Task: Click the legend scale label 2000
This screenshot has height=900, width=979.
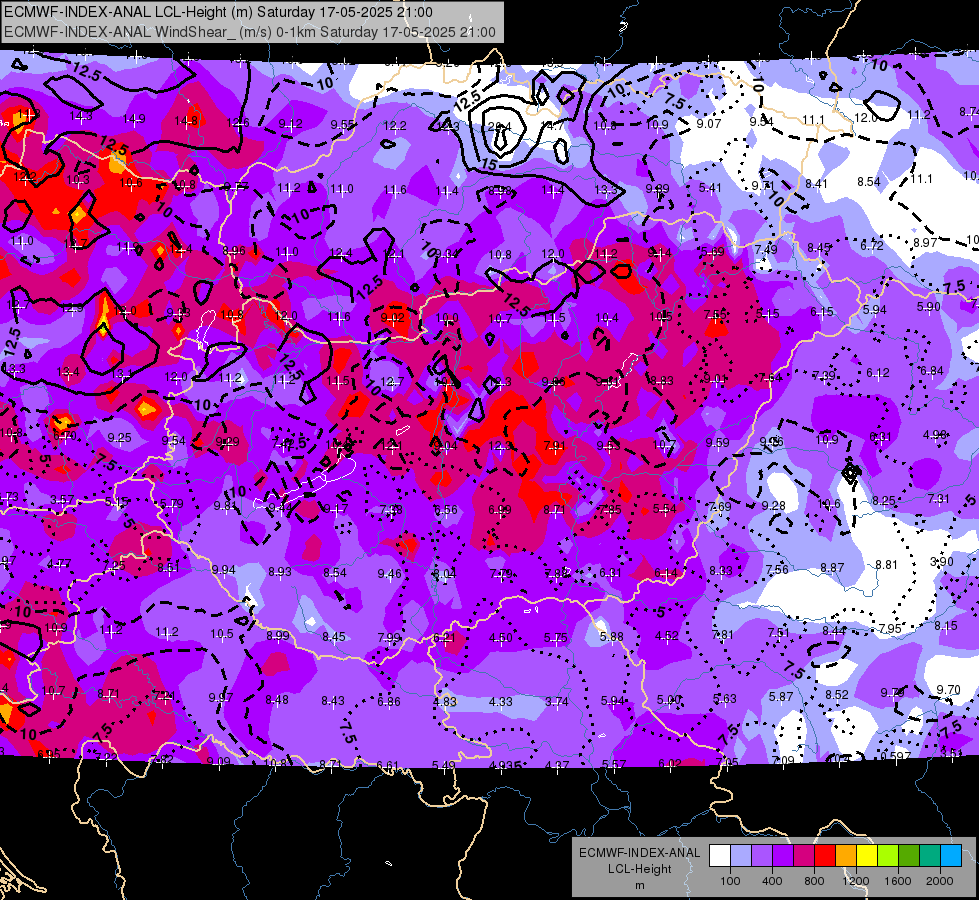Action: pyautogui.click(x=940, y=881)
